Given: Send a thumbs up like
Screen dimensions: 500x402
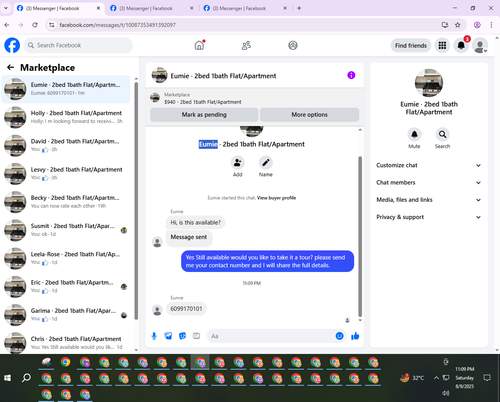Looking at the screenshot, I should (355, 336).
